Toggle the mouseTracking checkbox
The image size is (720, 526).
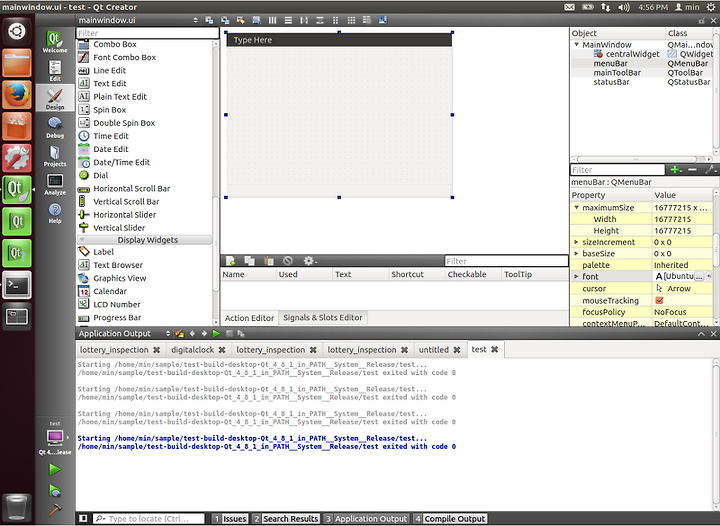click(x=659, y=300)
